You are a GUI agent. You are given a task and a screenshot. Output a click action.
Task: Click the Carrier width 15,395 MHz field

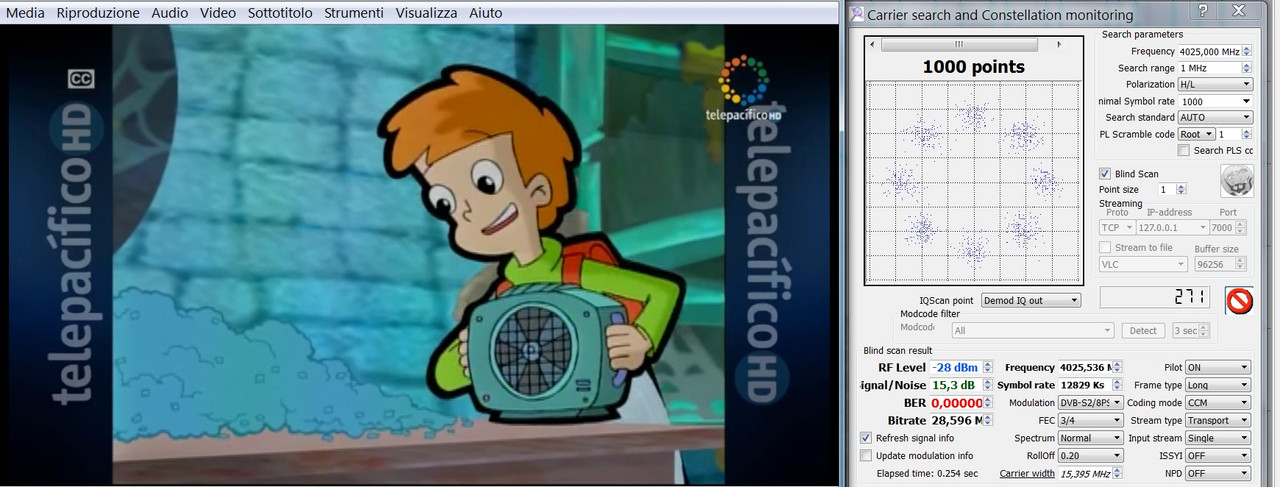pos(1085,473)
